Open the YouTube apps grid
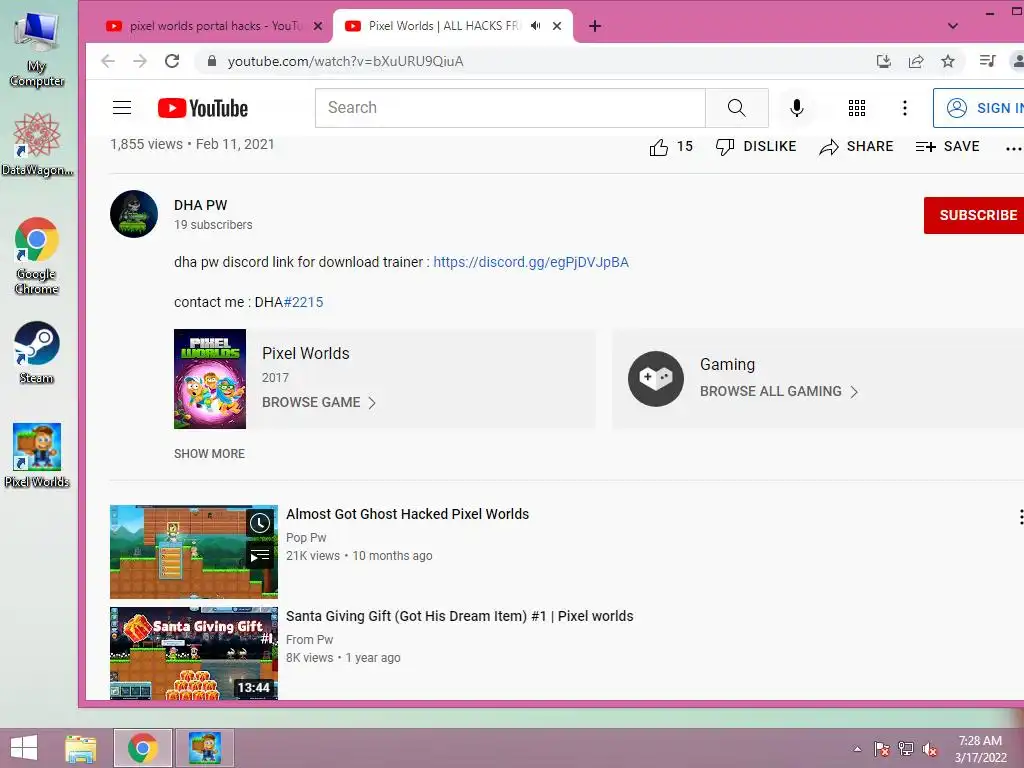This screenshot has width=1024, height=768. click(857, 108)
